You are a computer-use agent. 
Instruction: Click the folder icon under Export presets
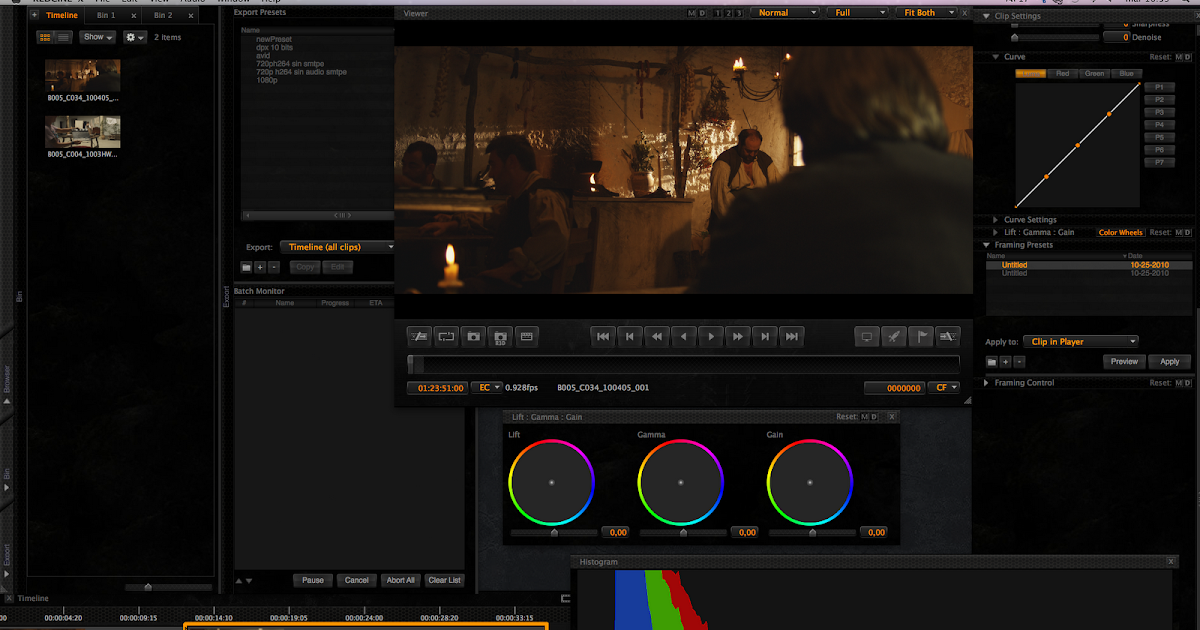246,267
